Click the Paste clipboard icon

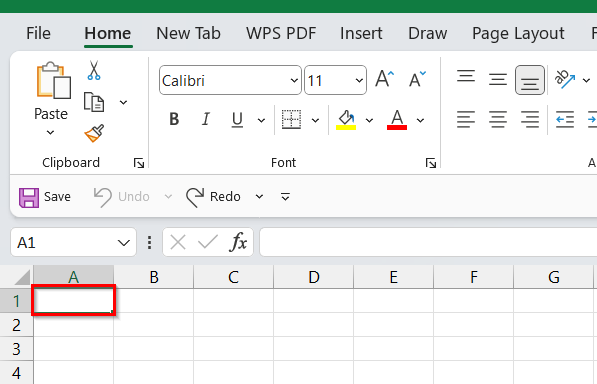click(x=53, y=81)
